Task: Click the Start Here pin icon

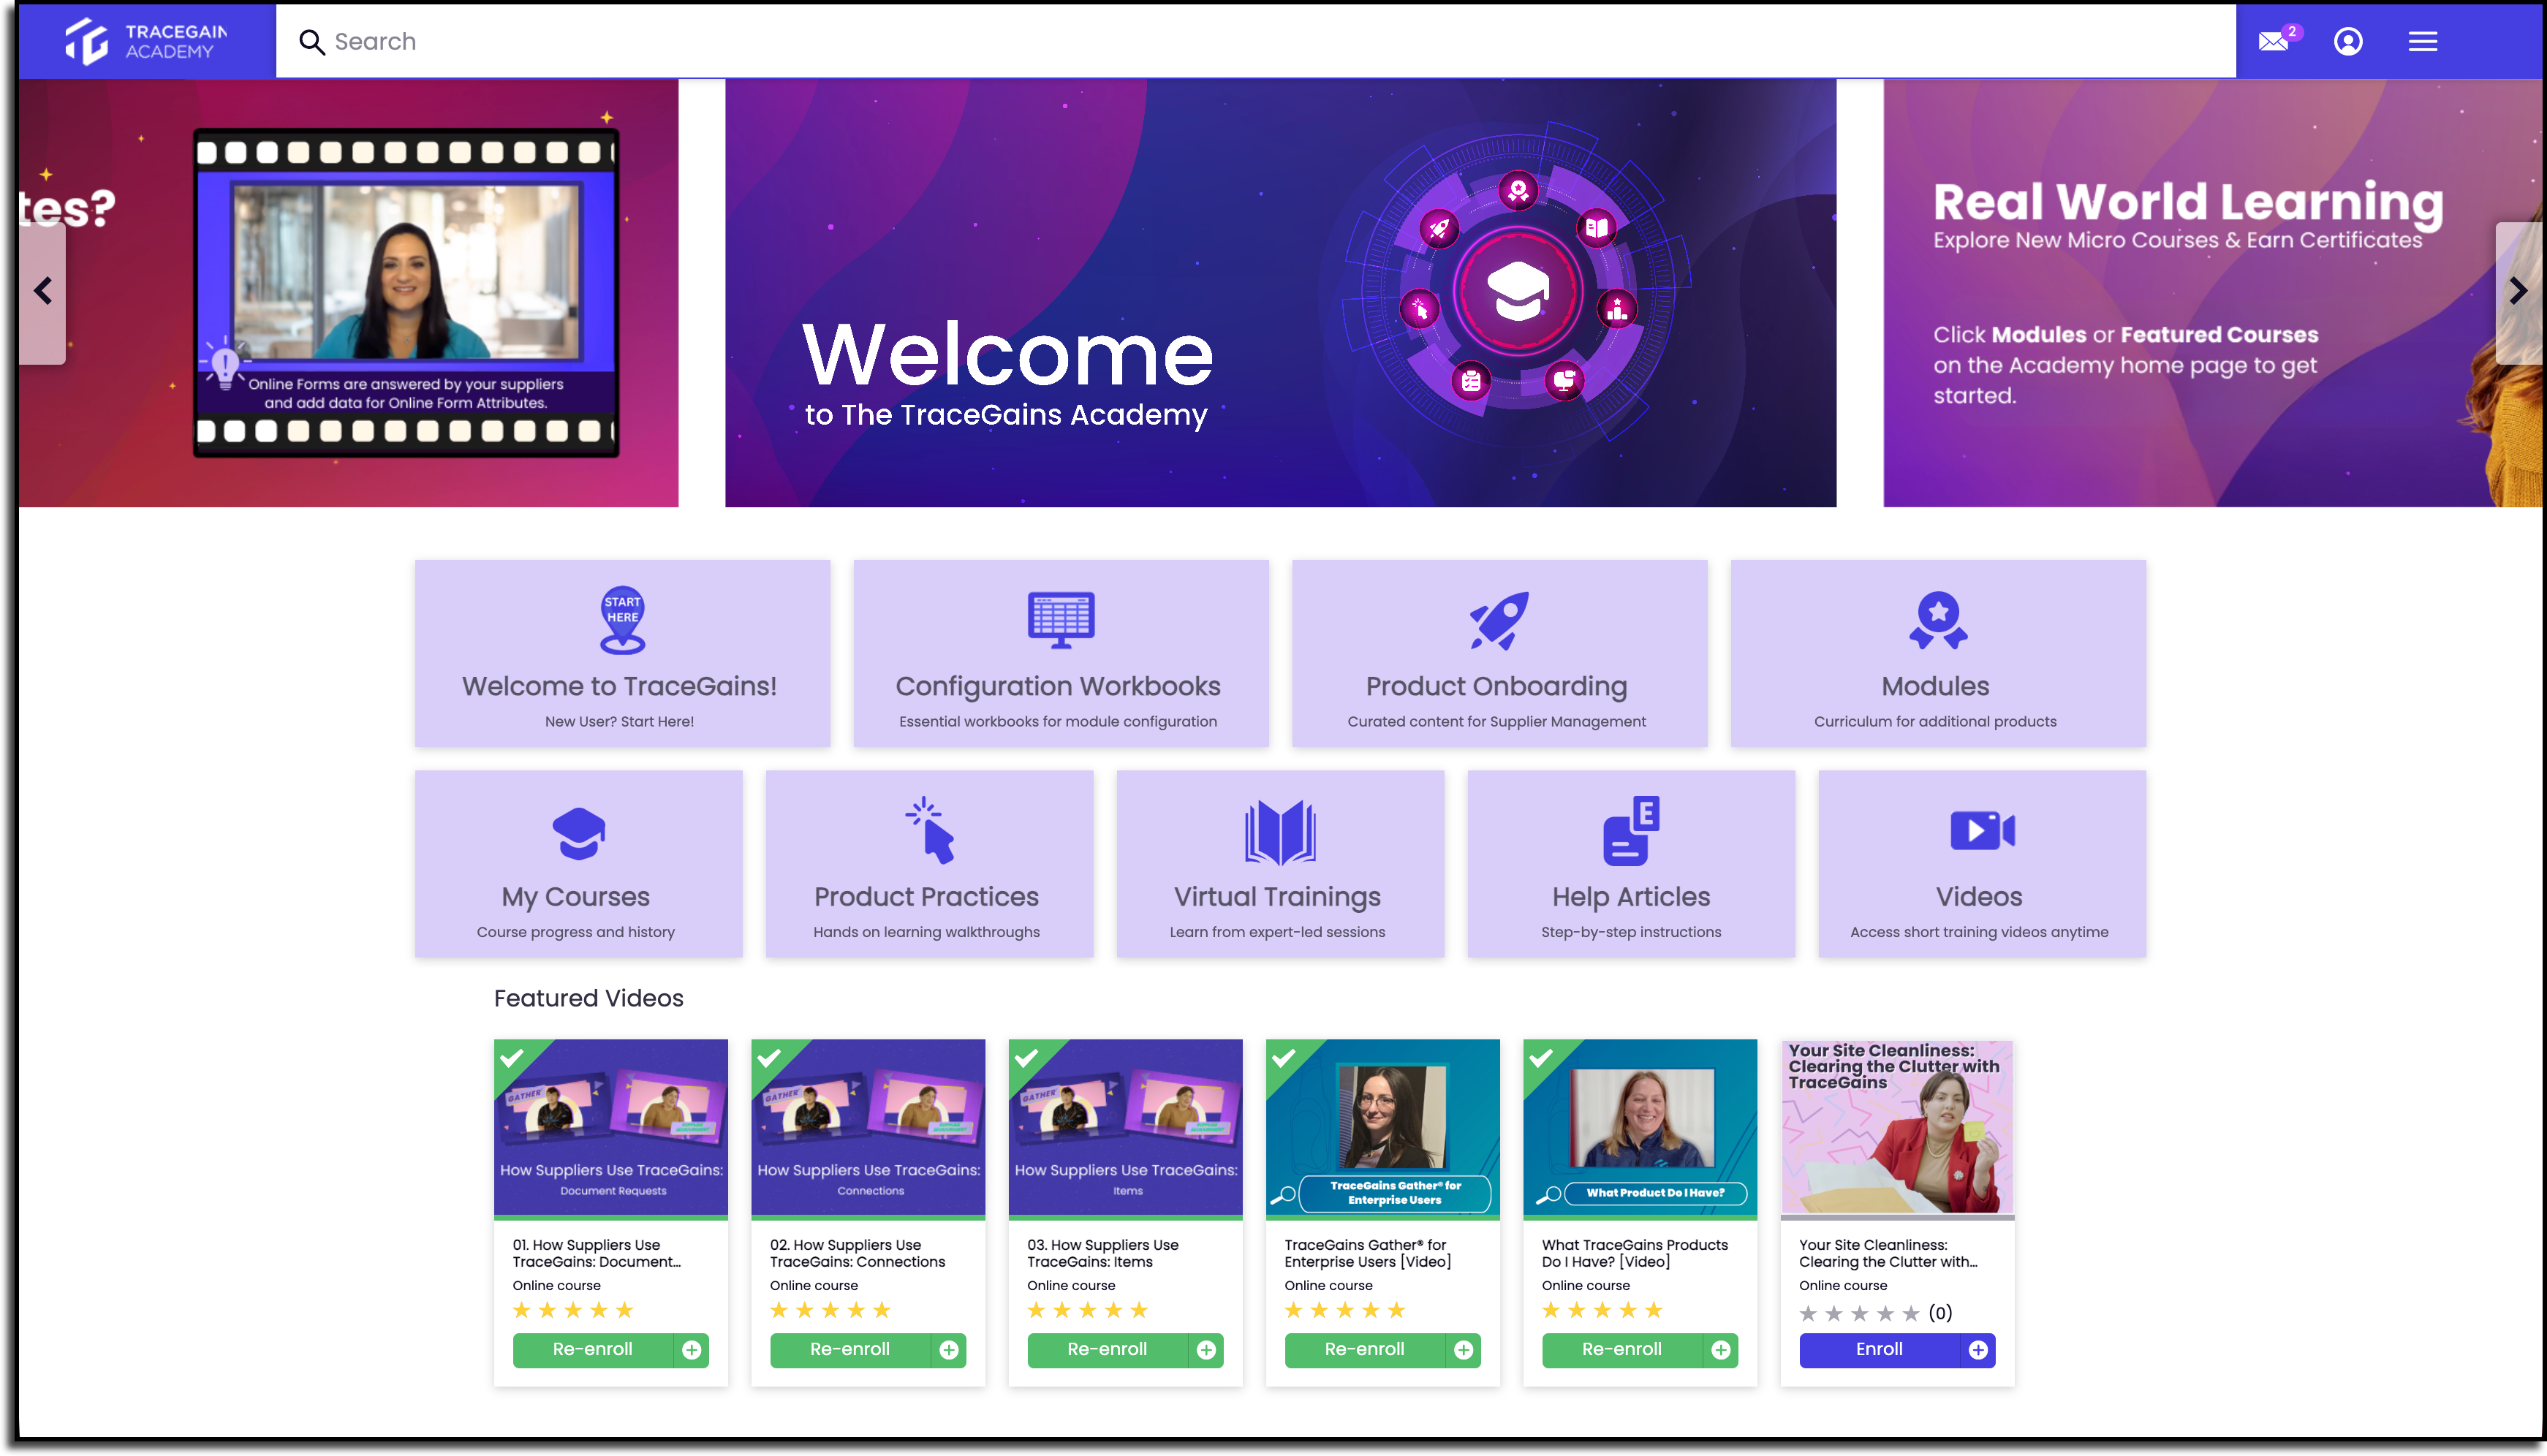Action: 622,620
